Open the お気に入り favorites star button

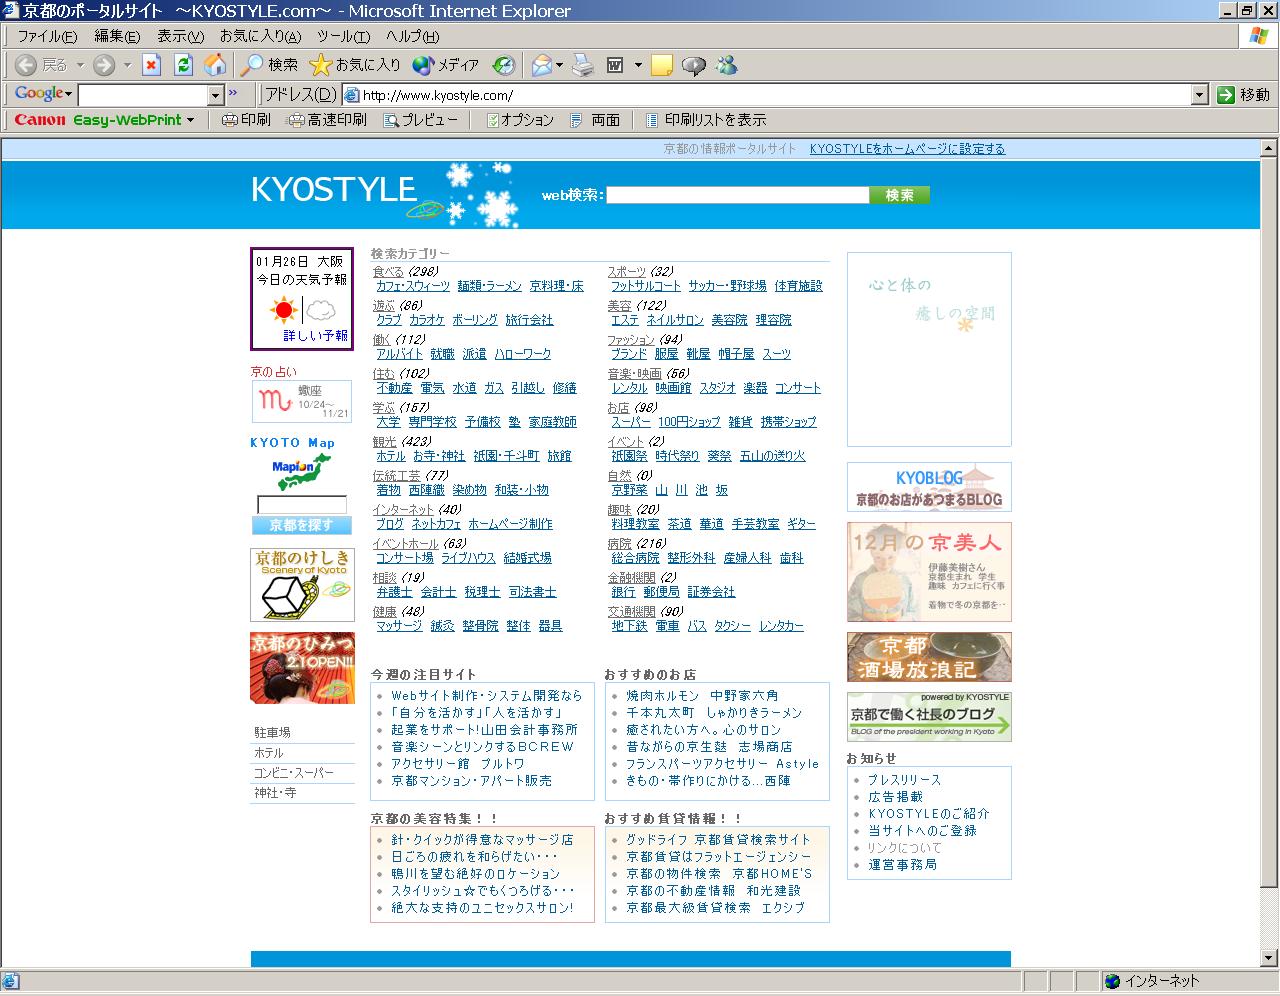(355, 65)
